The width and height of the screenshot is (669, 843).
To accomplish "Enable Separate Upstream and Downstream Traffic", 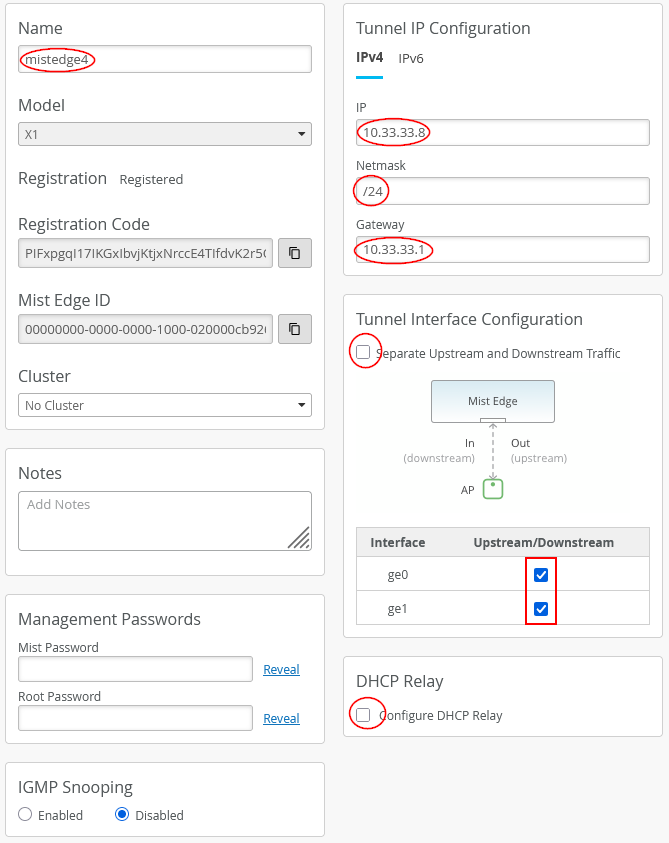I will (364, 351).
